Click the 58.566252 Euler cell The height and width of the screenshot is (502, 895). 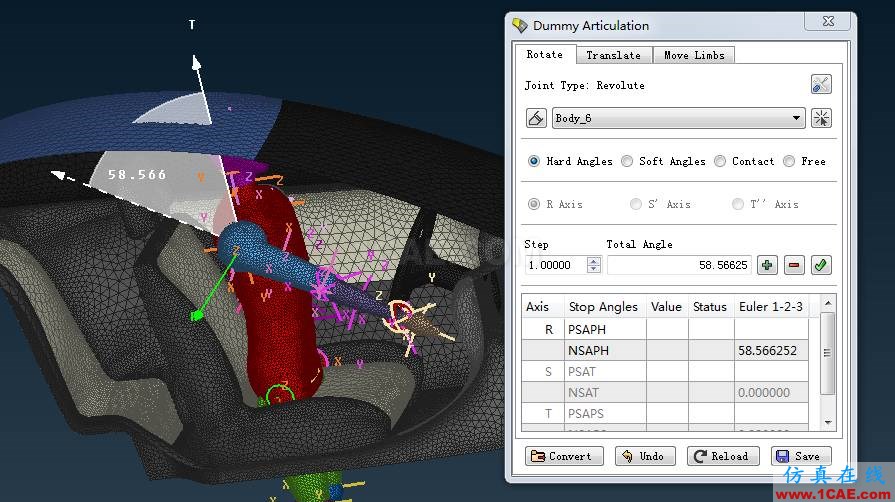point(771,350)
